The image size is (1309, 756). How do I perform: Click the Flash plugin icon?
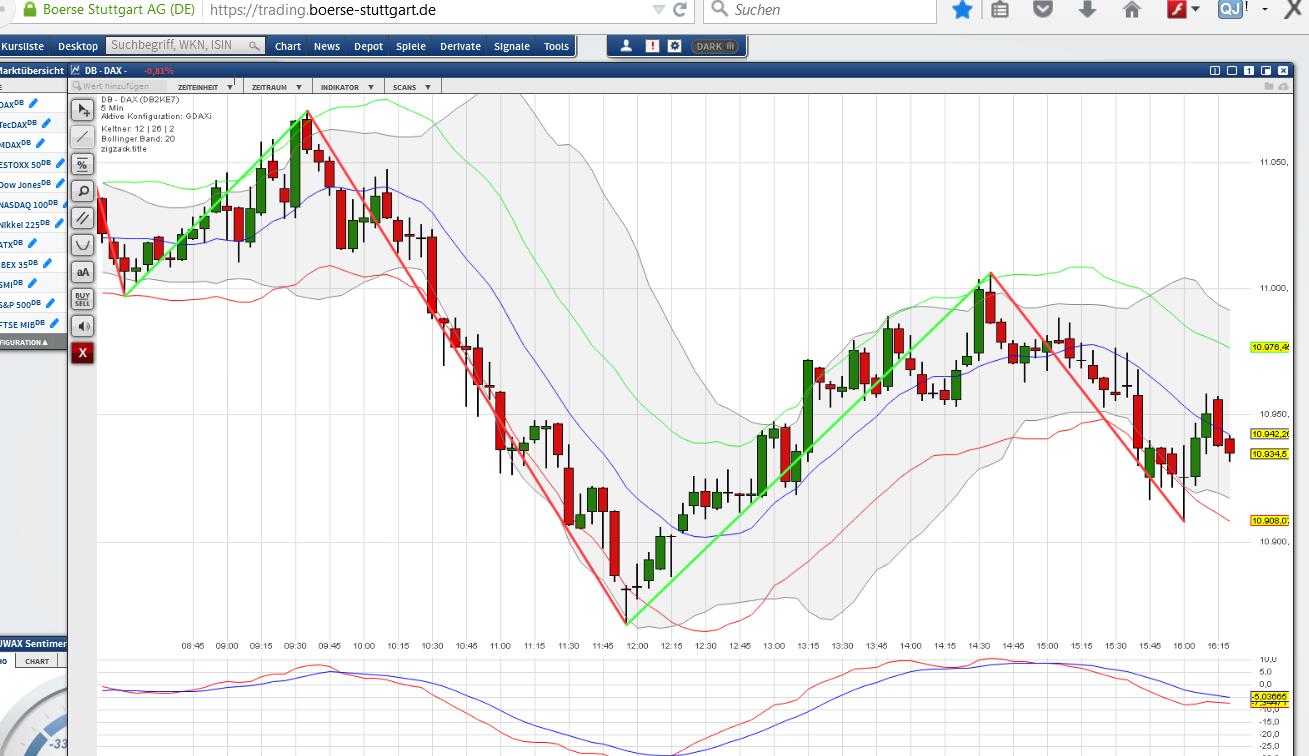(1177, 10)
